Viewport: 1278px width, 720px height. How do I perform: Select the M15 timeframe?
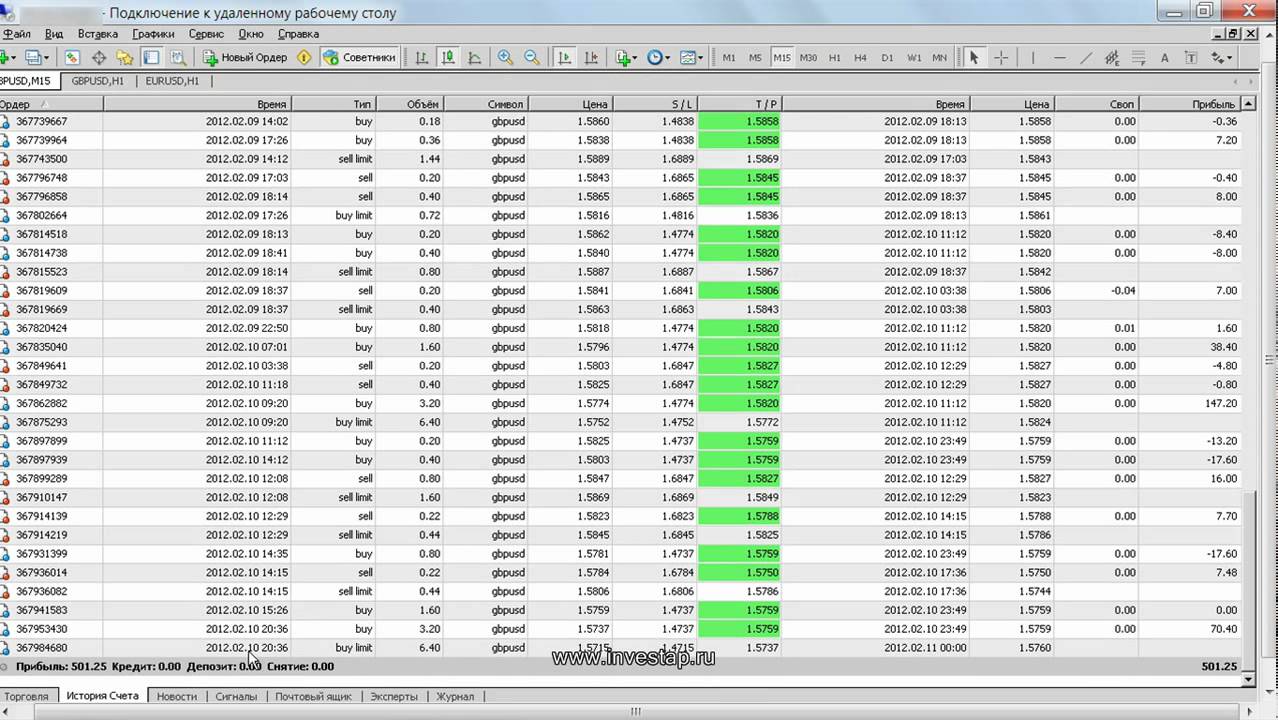[782, 58]
